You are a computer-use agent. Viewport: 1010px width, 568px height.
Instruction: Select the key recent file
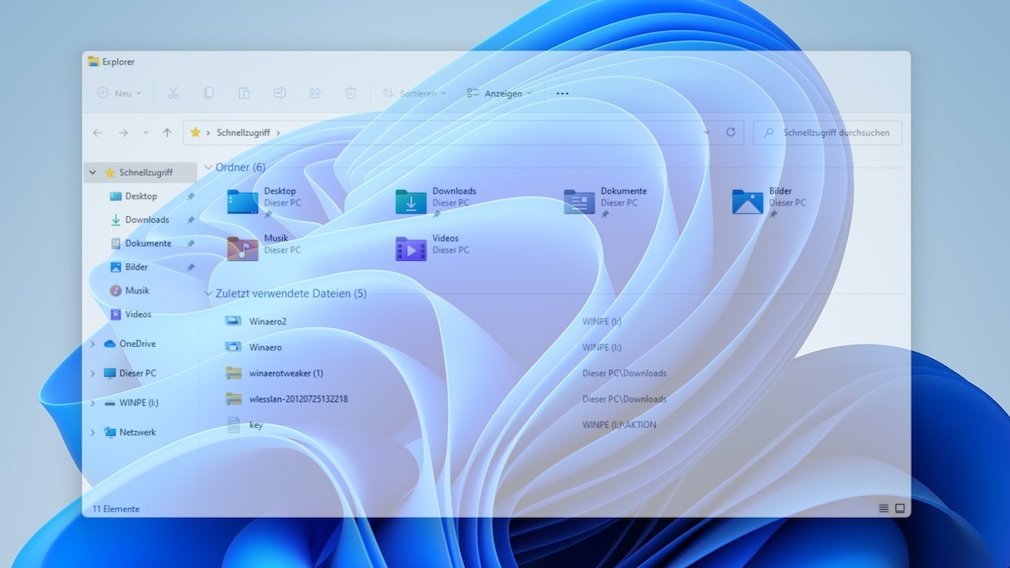[256, 425]
